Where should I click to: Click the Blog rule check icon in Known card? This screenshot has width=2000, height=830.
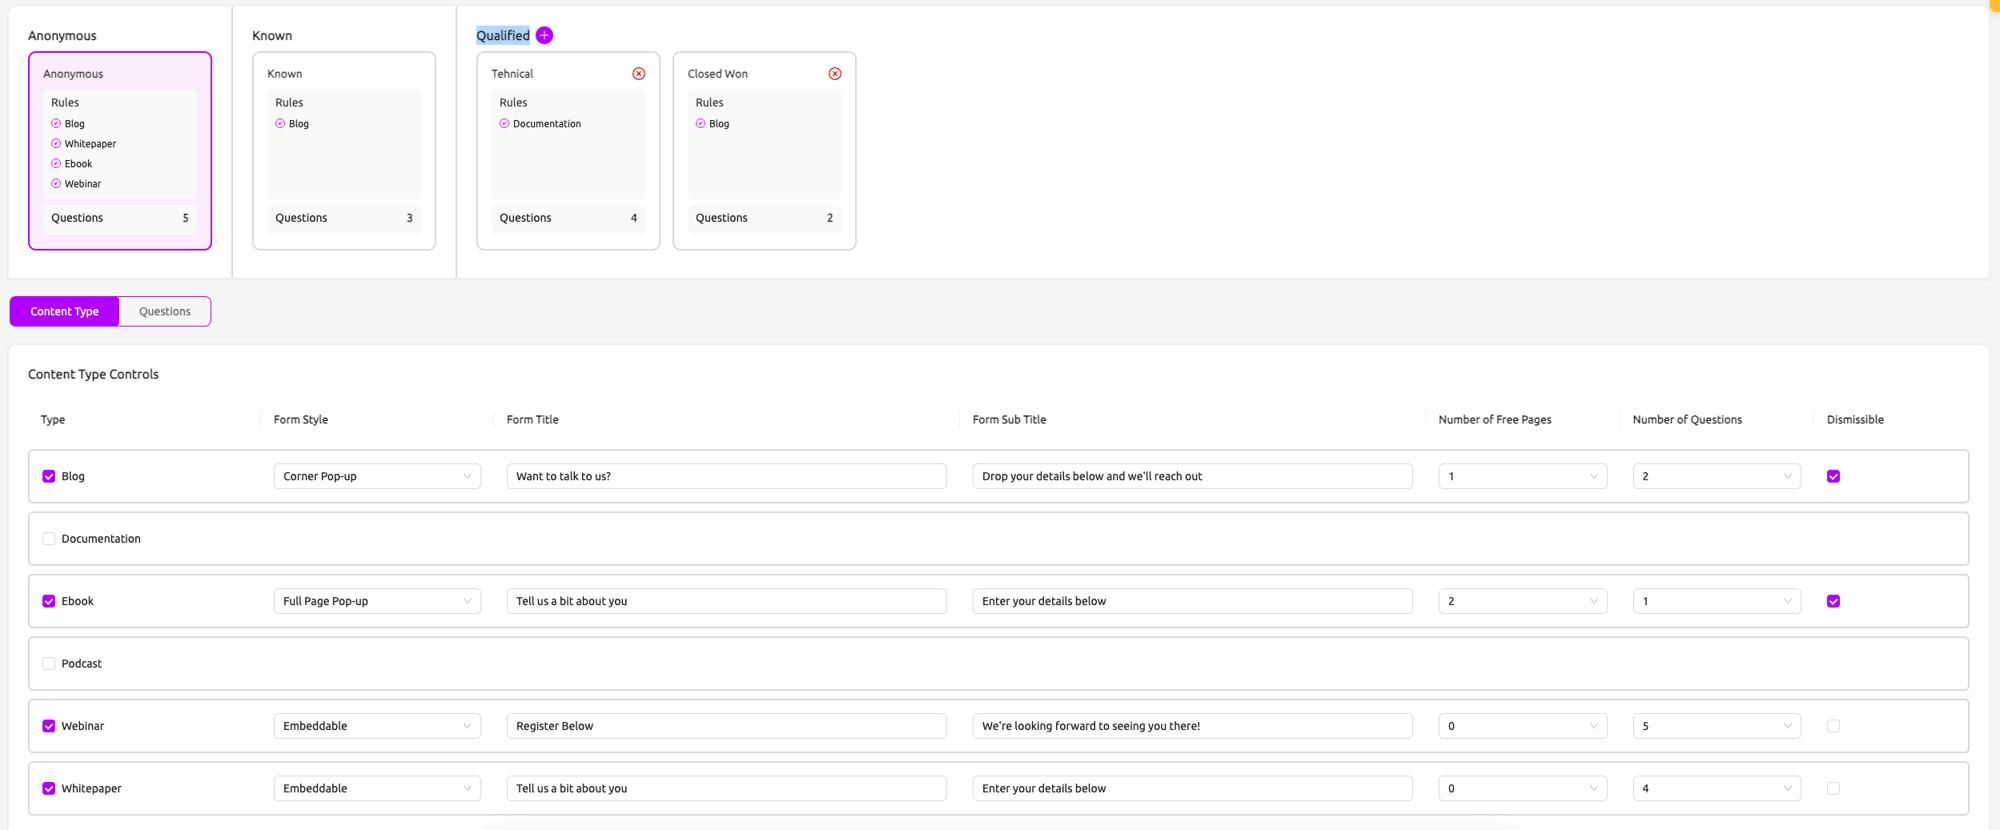coord(280,124)
